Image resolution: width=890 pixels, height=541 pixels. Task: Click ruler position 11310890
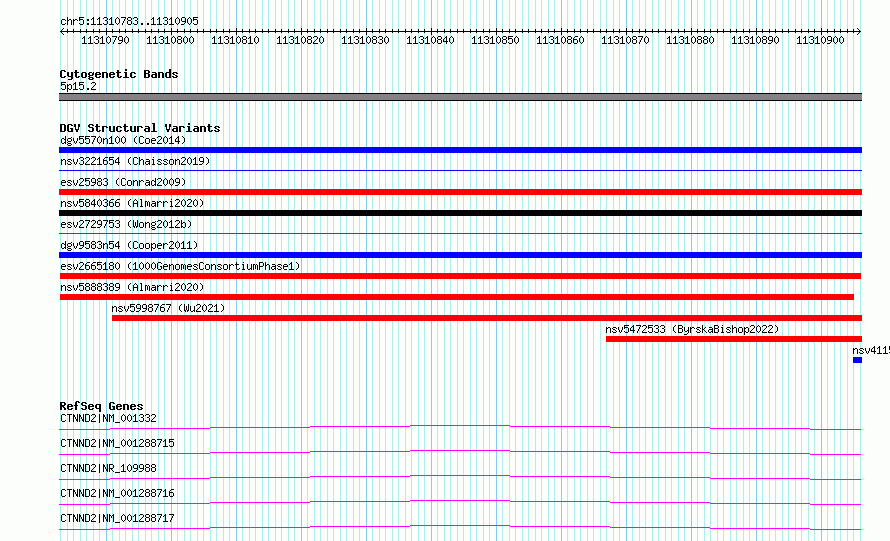coord(755,40)
